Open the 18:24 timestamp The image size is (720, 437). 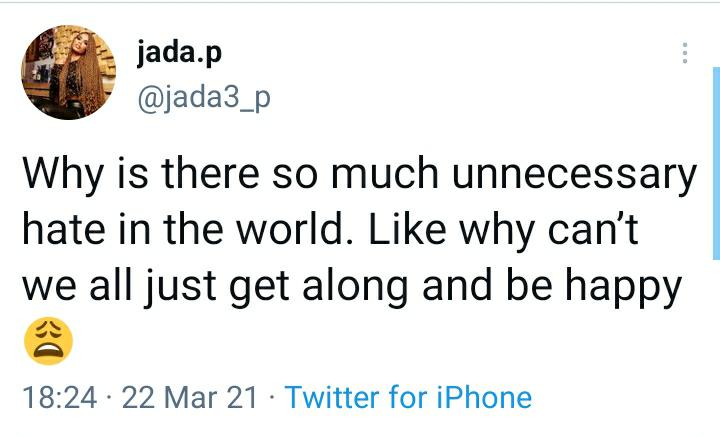[x=60, y=398]
